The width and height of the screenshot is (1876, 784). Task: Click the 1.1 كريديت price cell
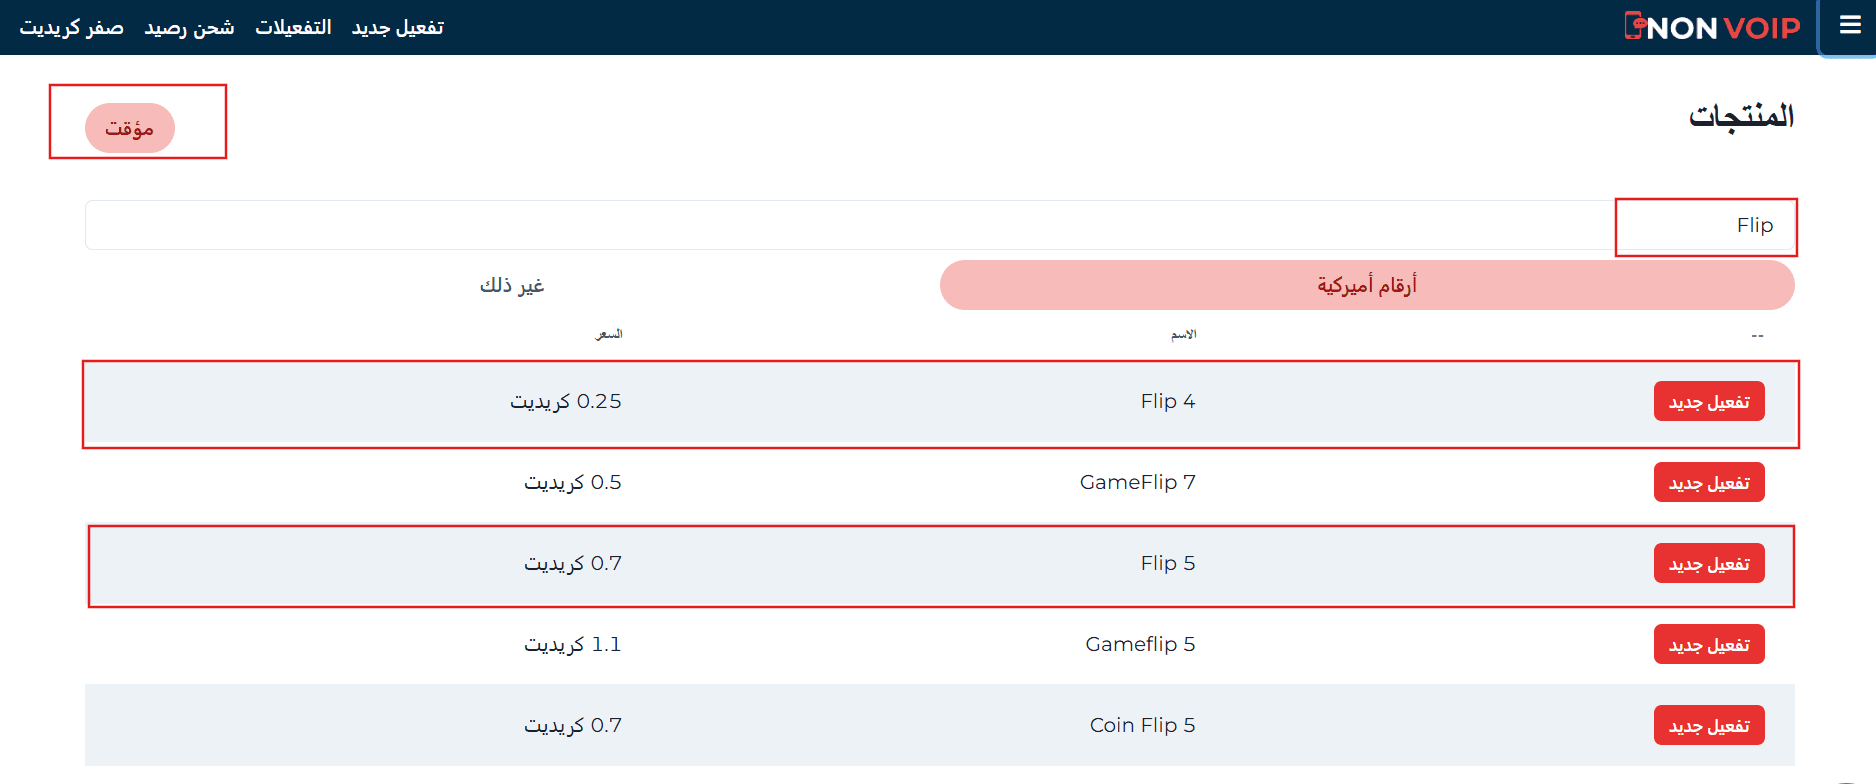(x=573, y=644)
